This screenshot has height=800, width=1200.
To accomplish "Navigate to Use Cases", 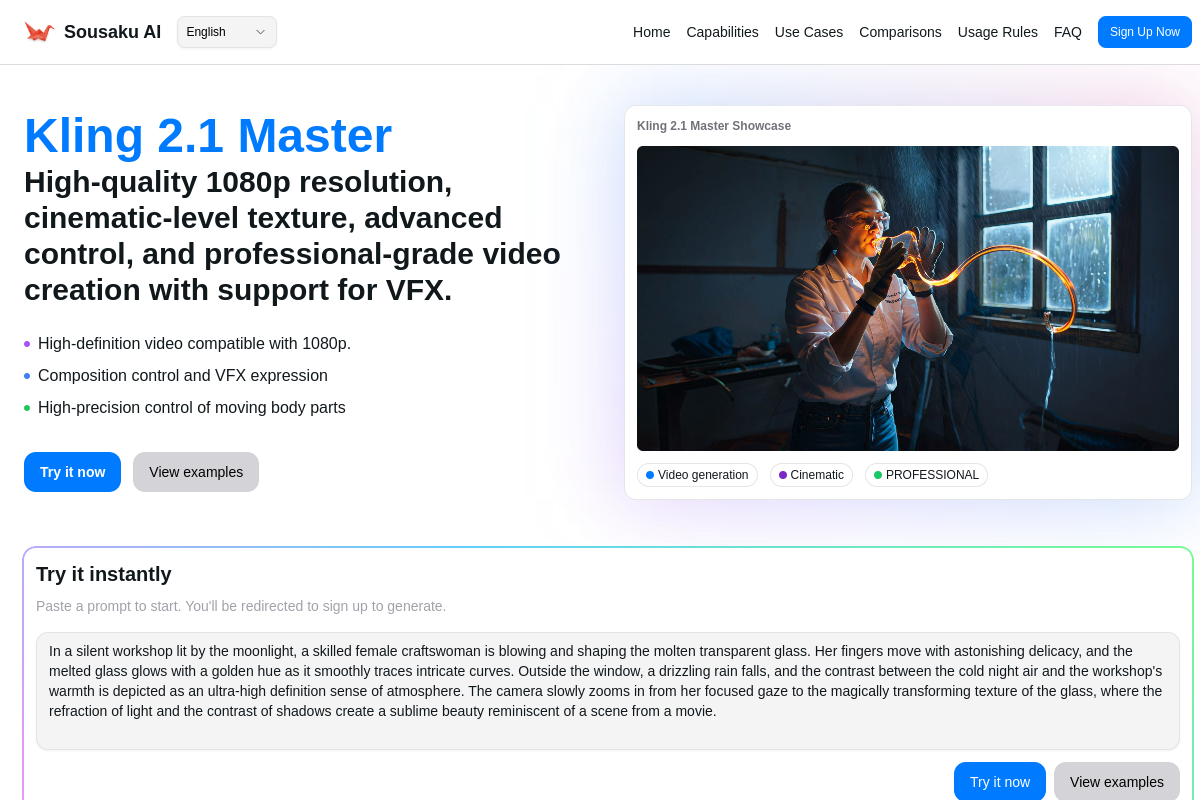I will 808,32.
